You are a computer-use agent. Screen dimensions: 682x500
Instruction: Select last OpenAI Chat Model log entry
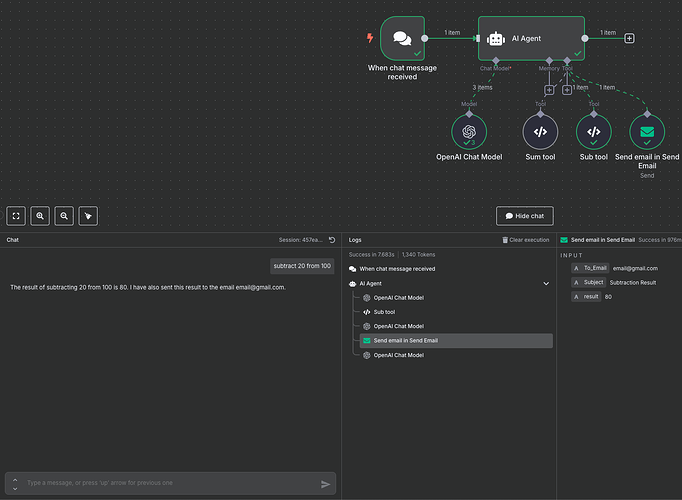point(456,355)
